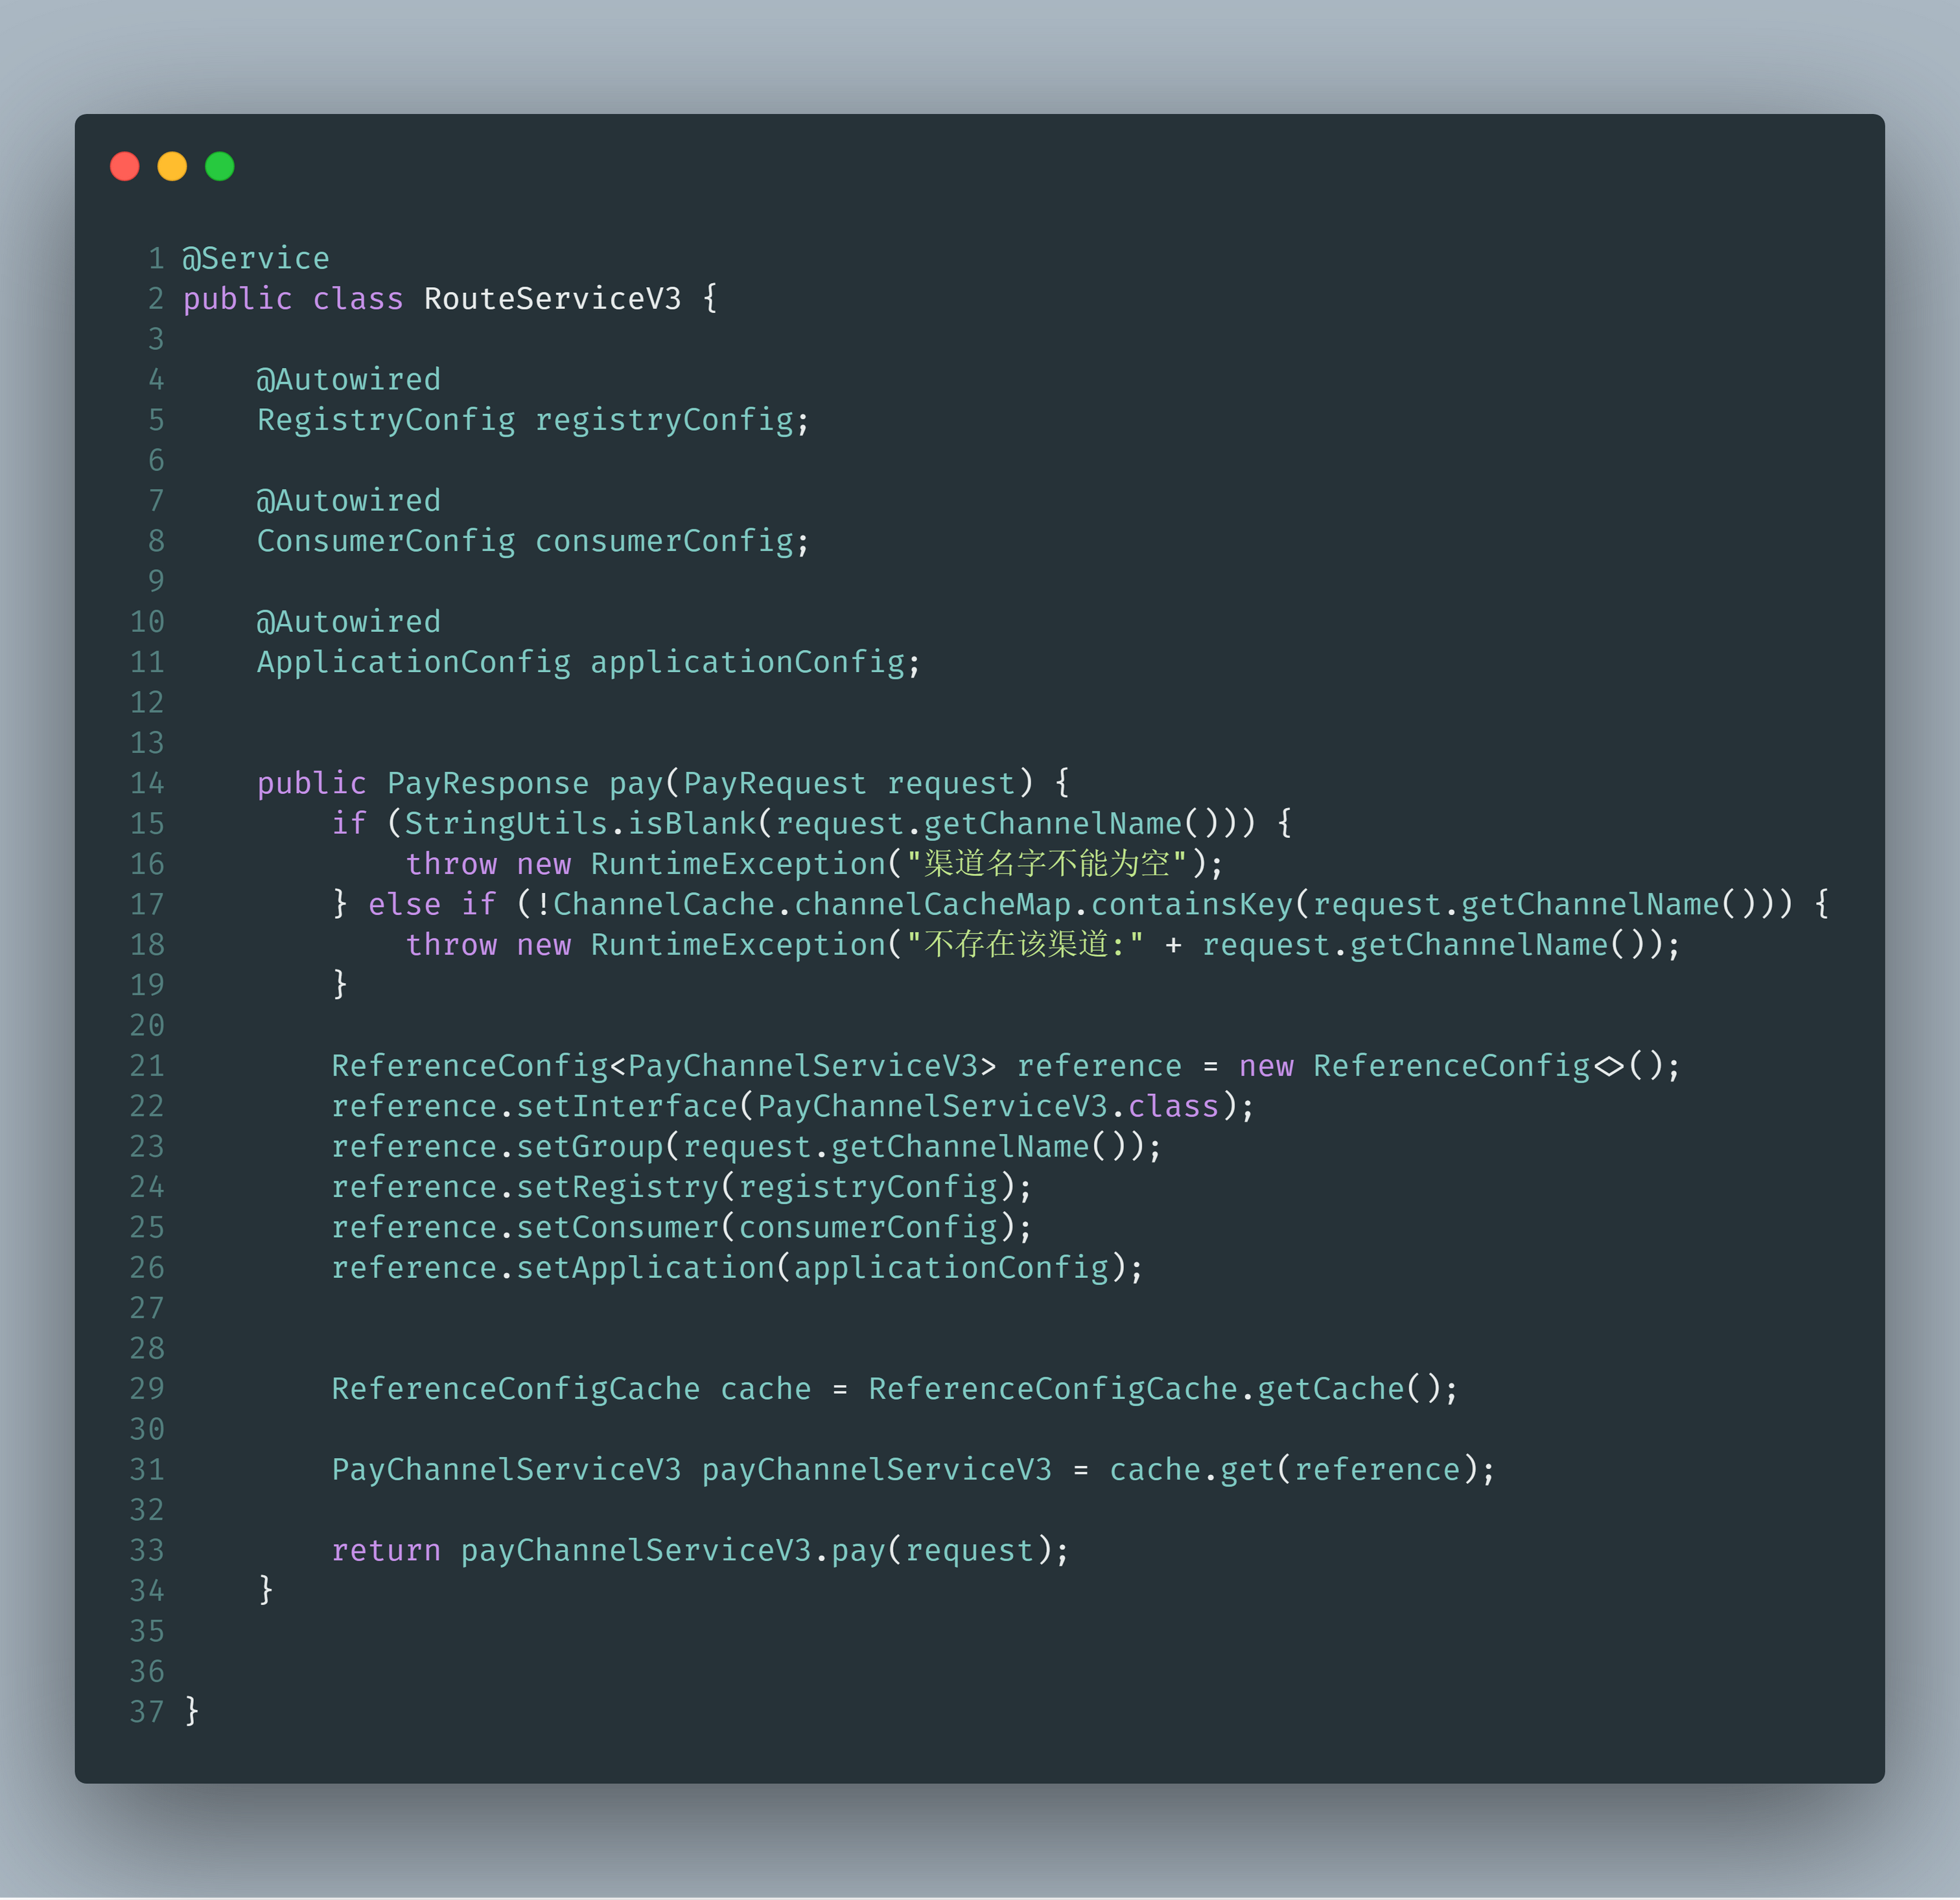Click the diamond operator after ReferenceConfig
The width and height of the screenshot is (1960, 1900).
(x=1609, y=1066)
